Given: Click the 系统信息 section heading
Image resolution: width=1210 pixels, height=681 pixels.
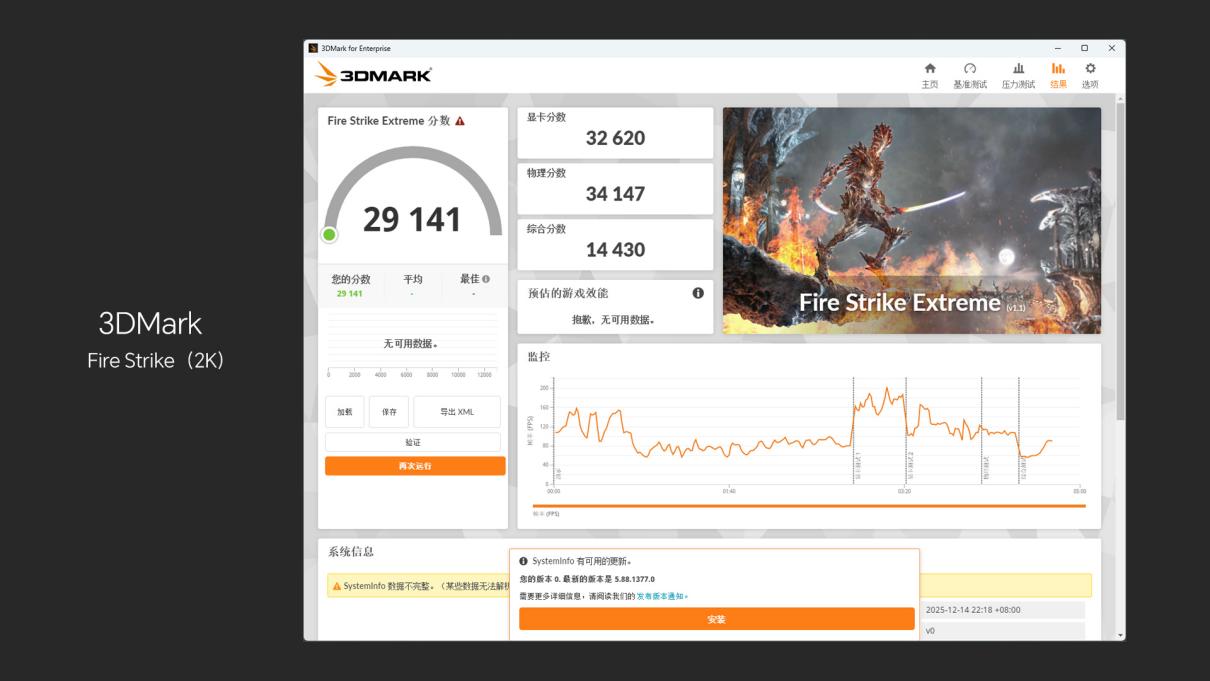Looking at the screenshot, I should coord(351,552).
